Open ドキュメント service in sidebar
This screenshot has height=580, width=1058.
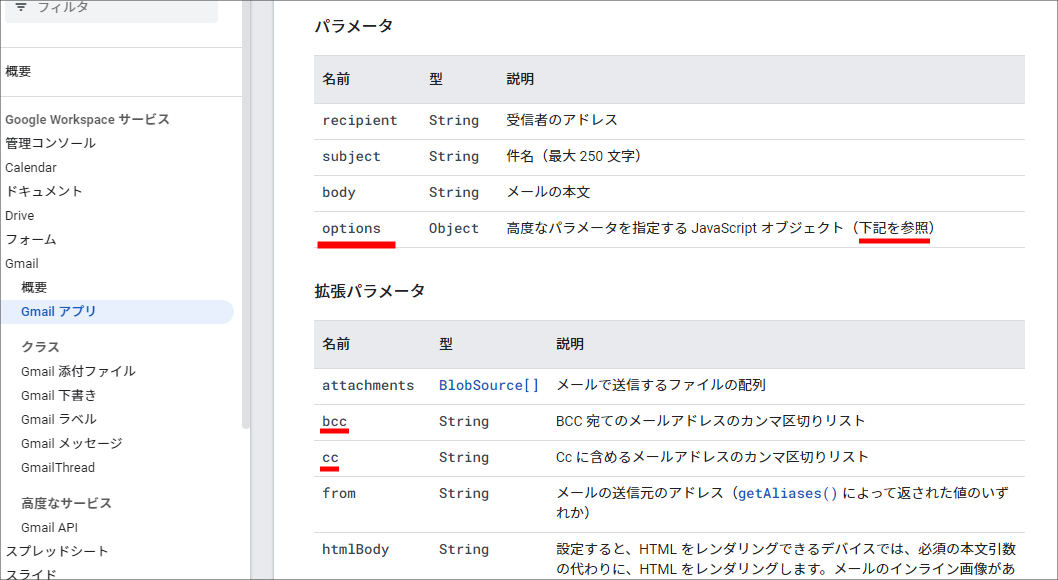tap(44, 192)
